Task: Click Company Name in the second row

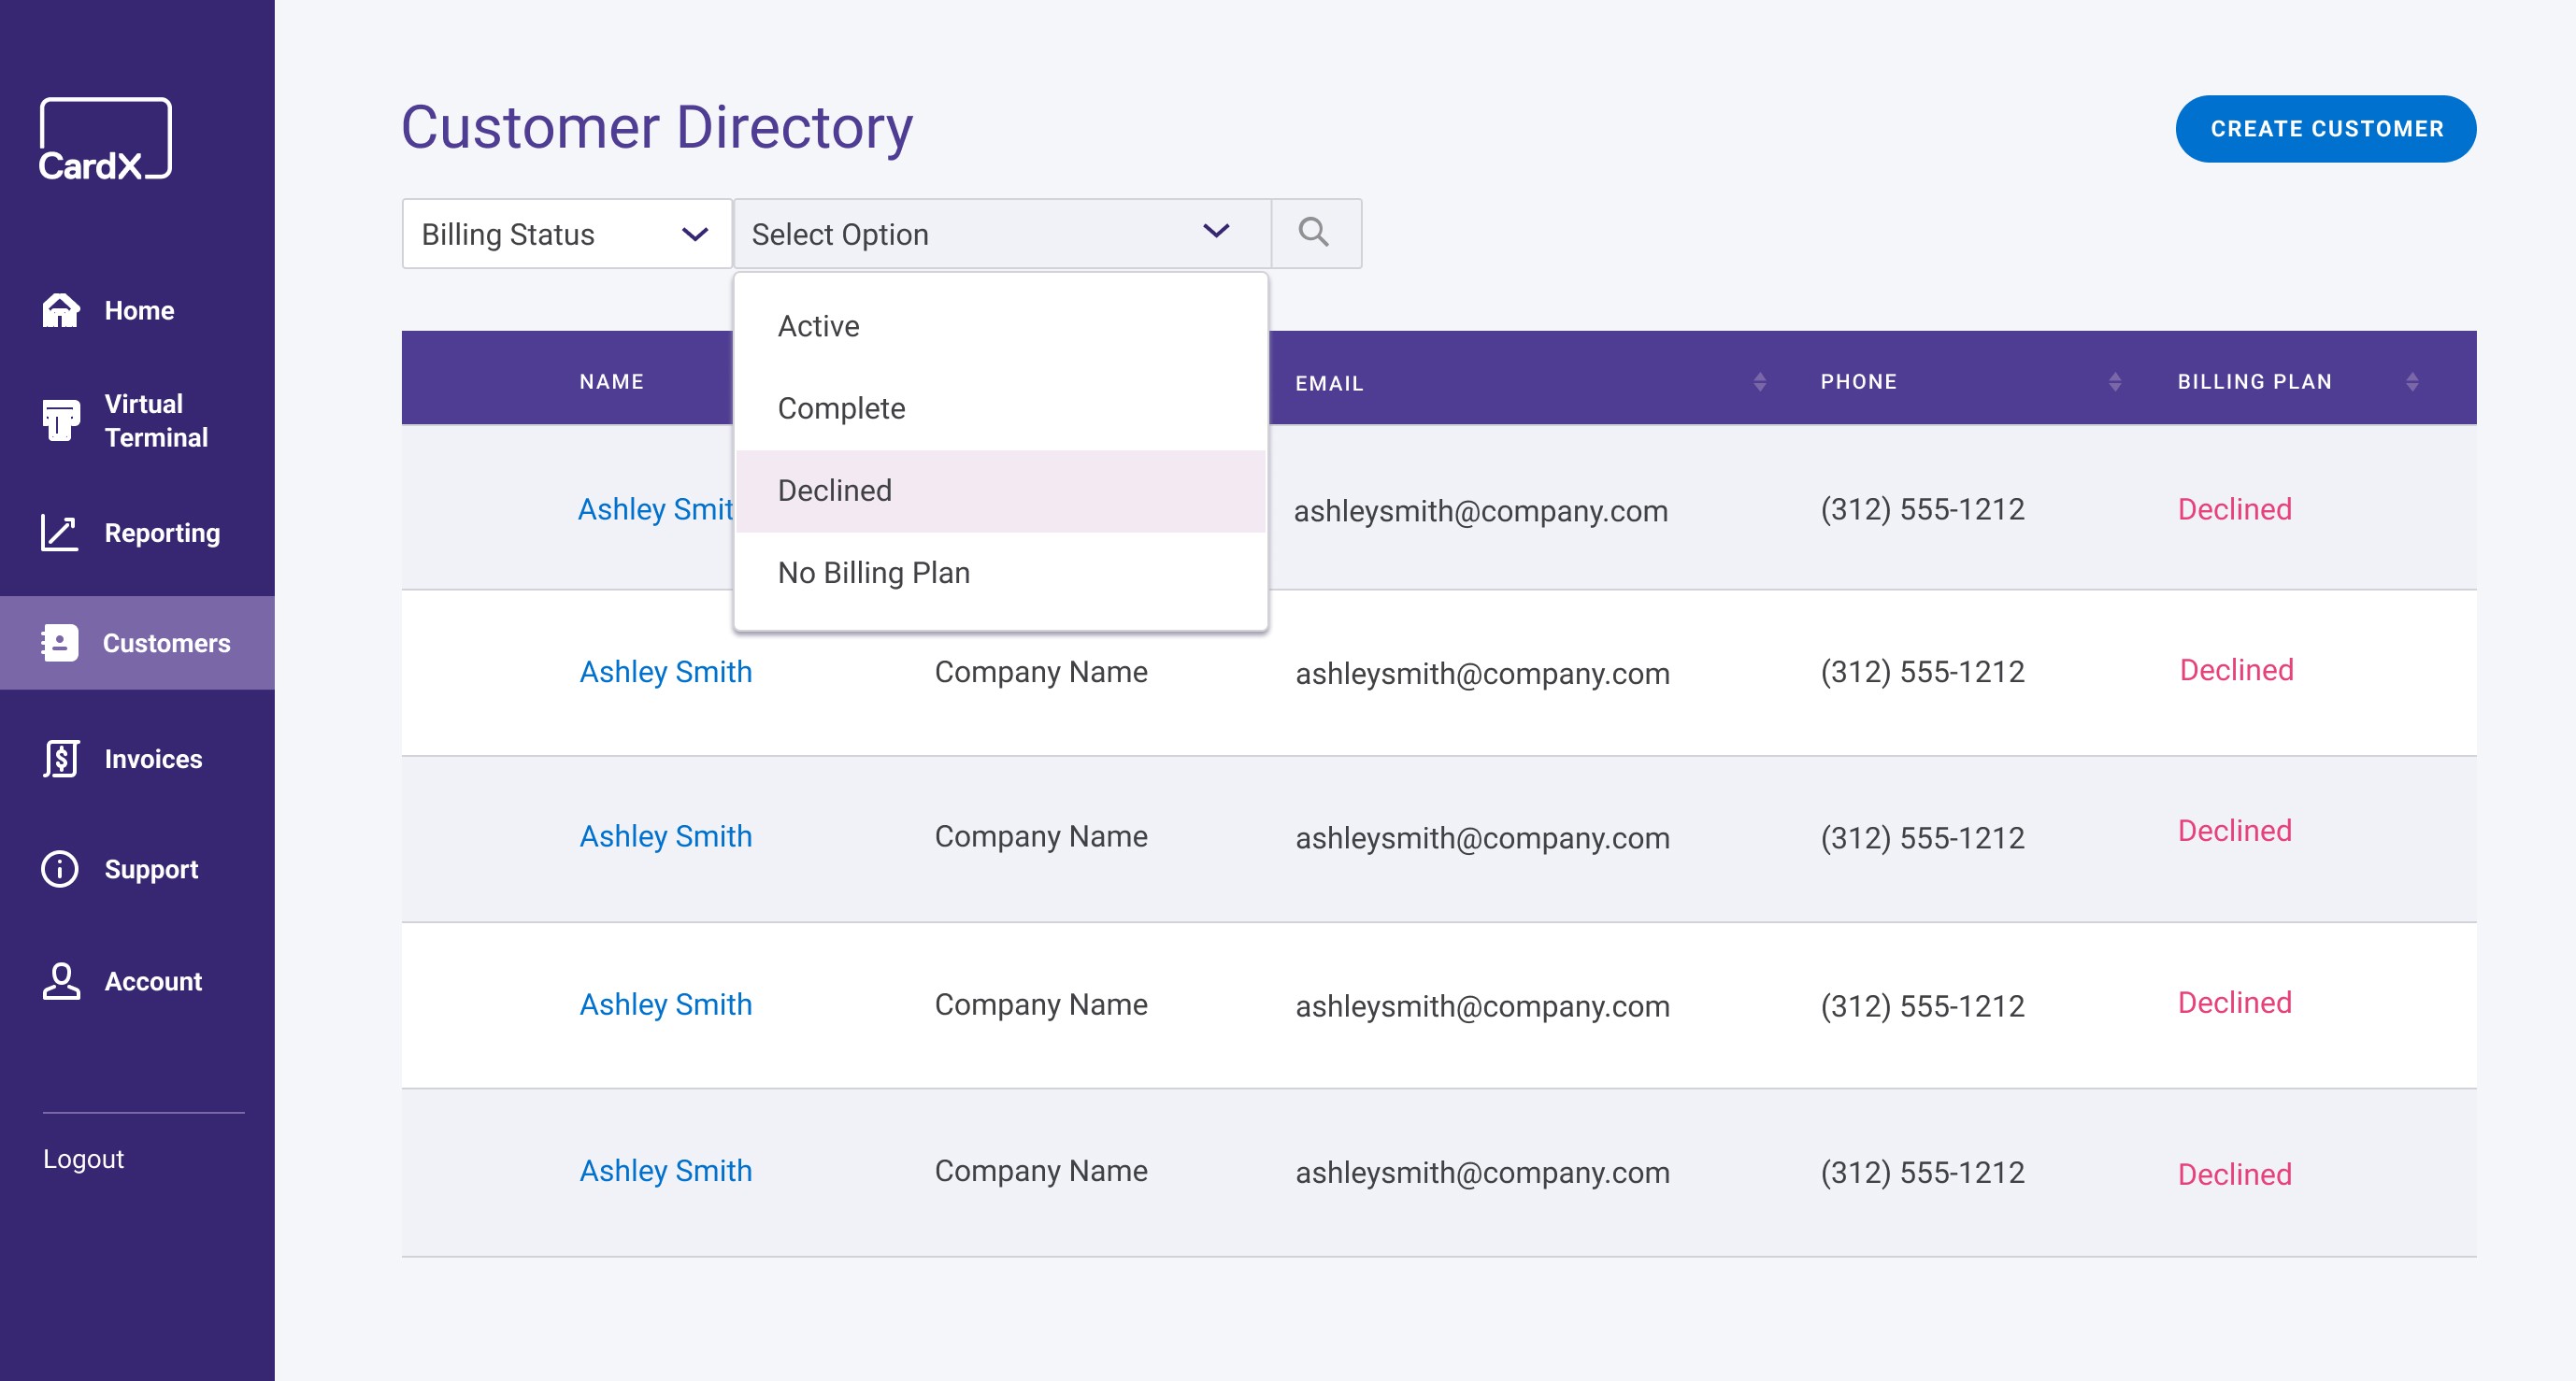Action: (x=1041, y=672)
